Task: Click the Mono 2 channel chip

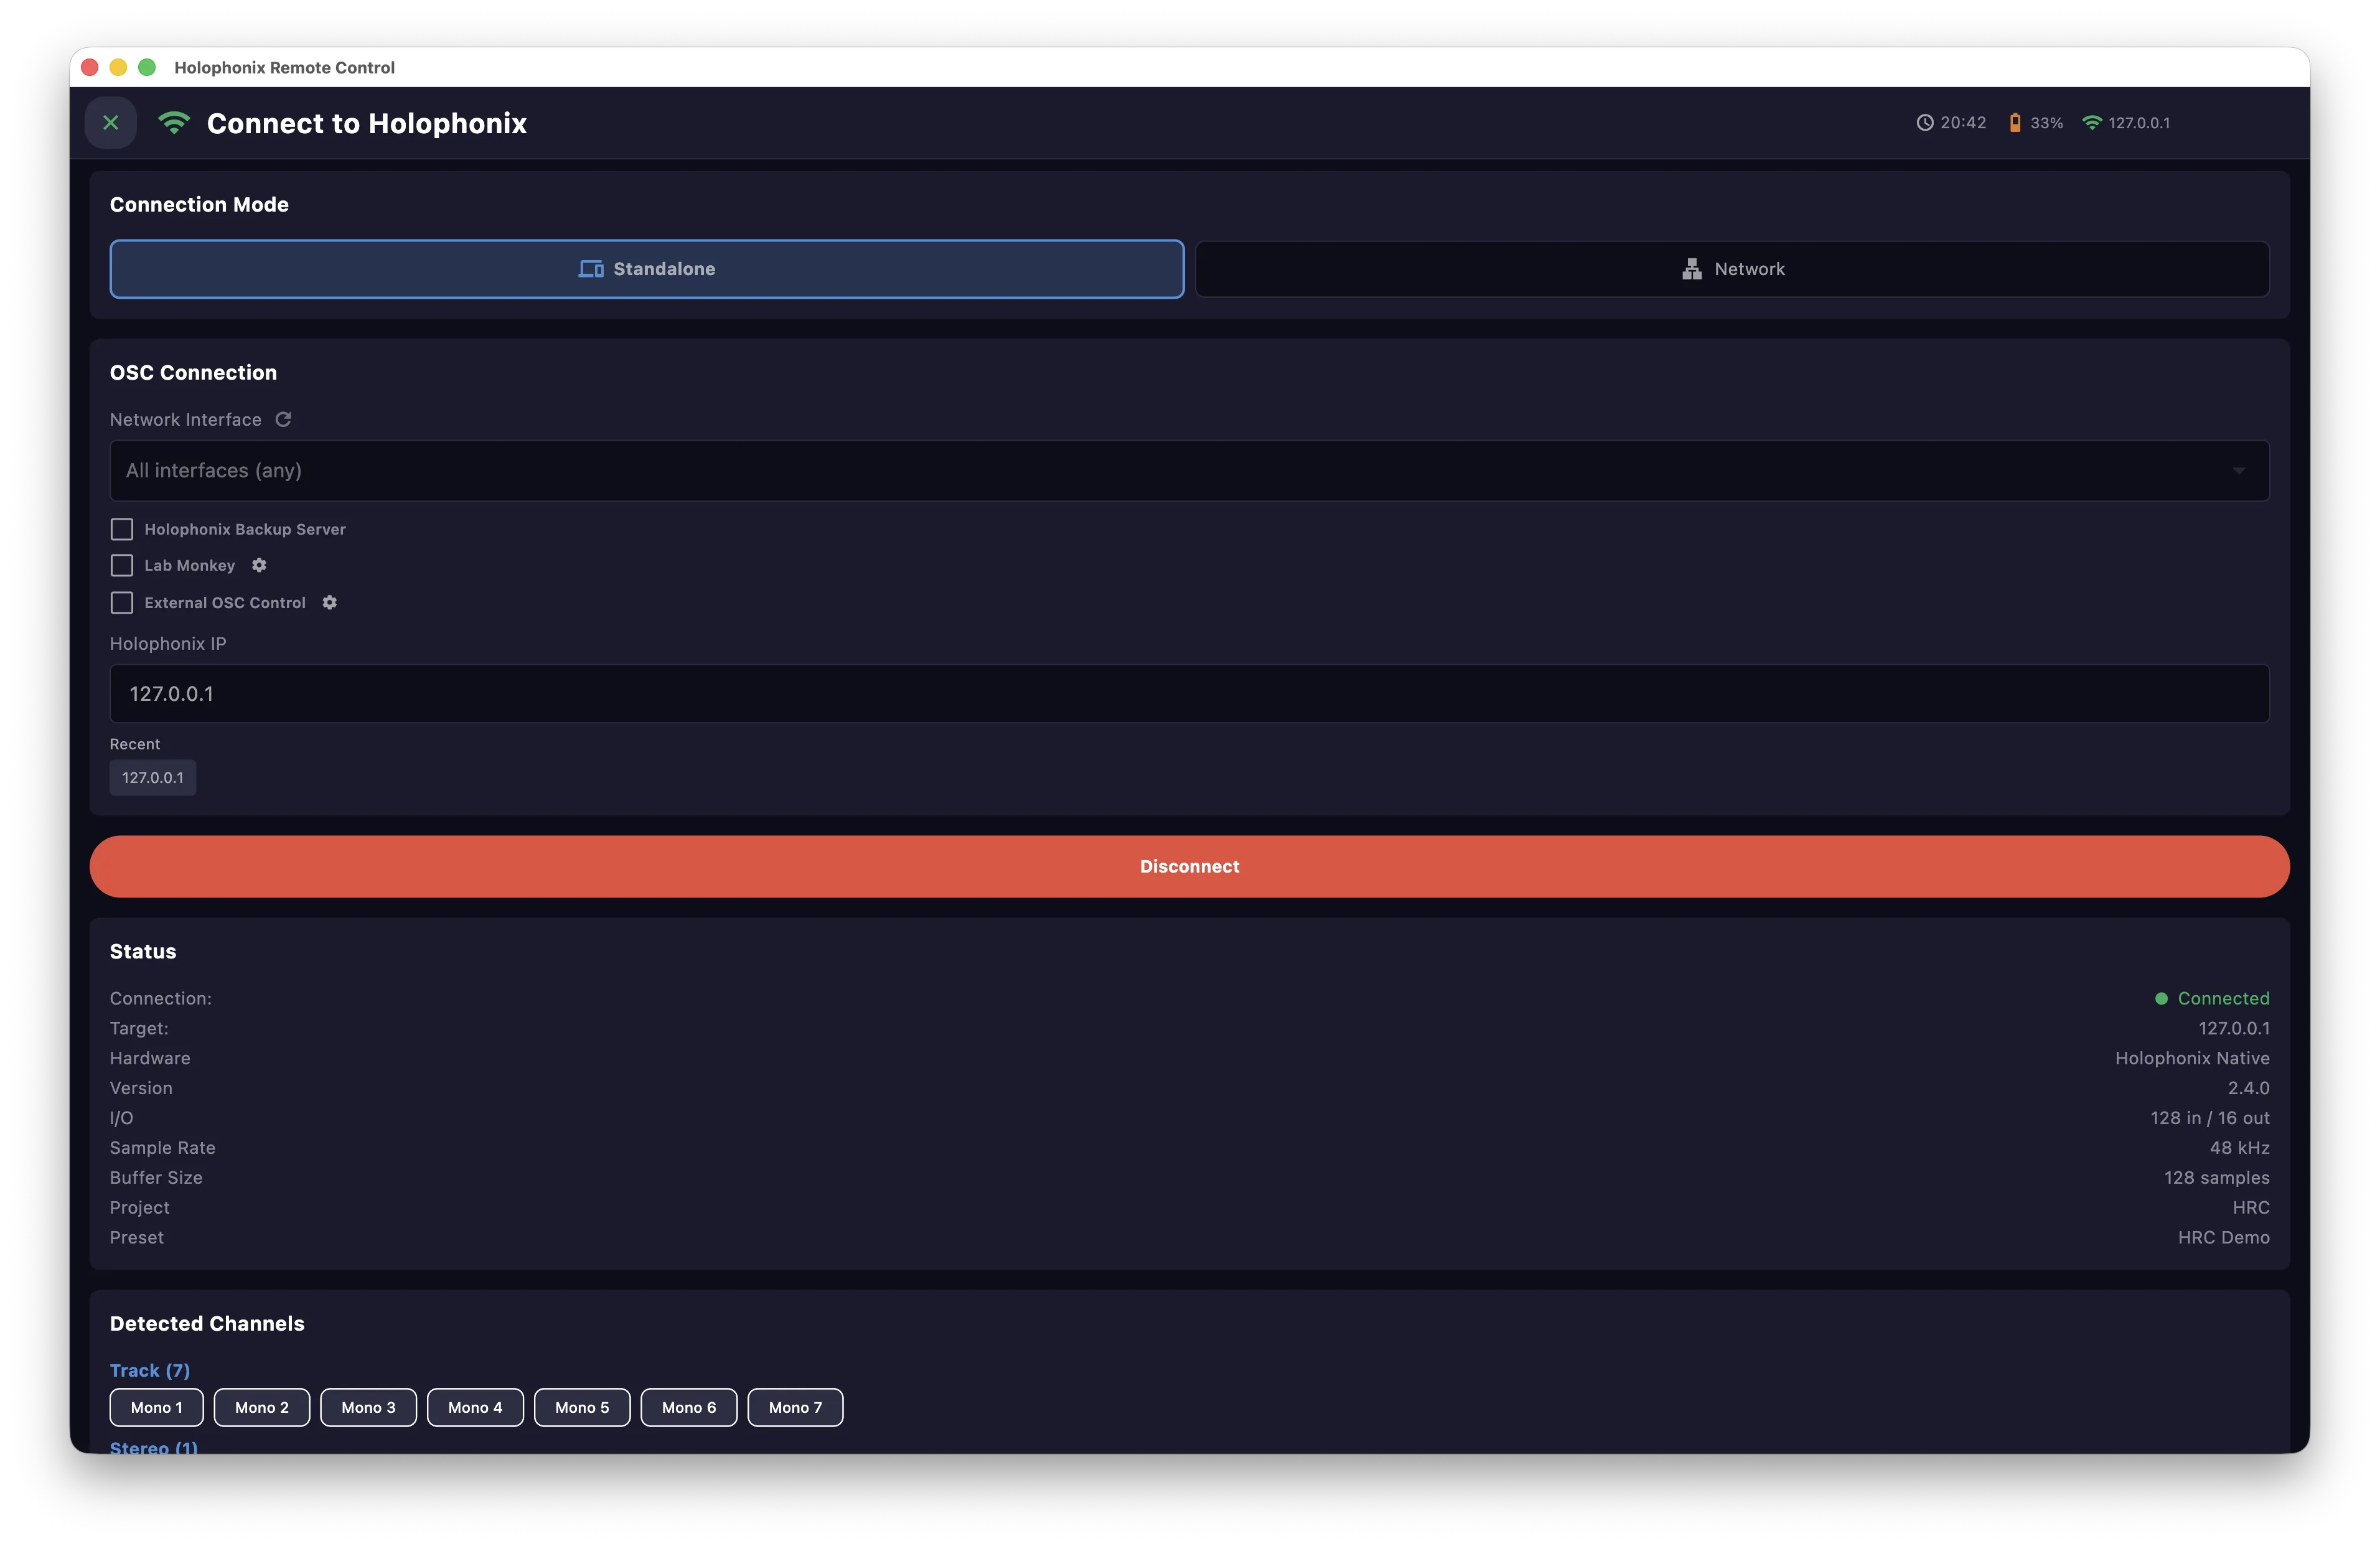Action: tap(262, 1407)
